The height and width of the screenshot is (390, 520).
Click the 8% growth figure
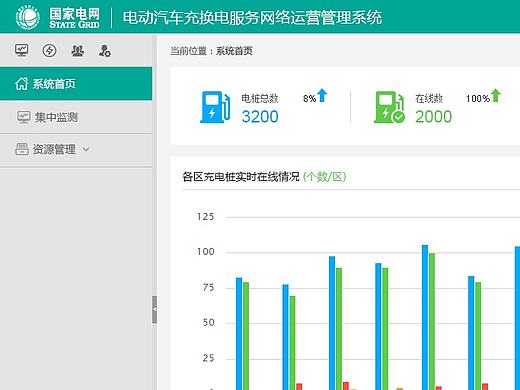tap(309, 99)
